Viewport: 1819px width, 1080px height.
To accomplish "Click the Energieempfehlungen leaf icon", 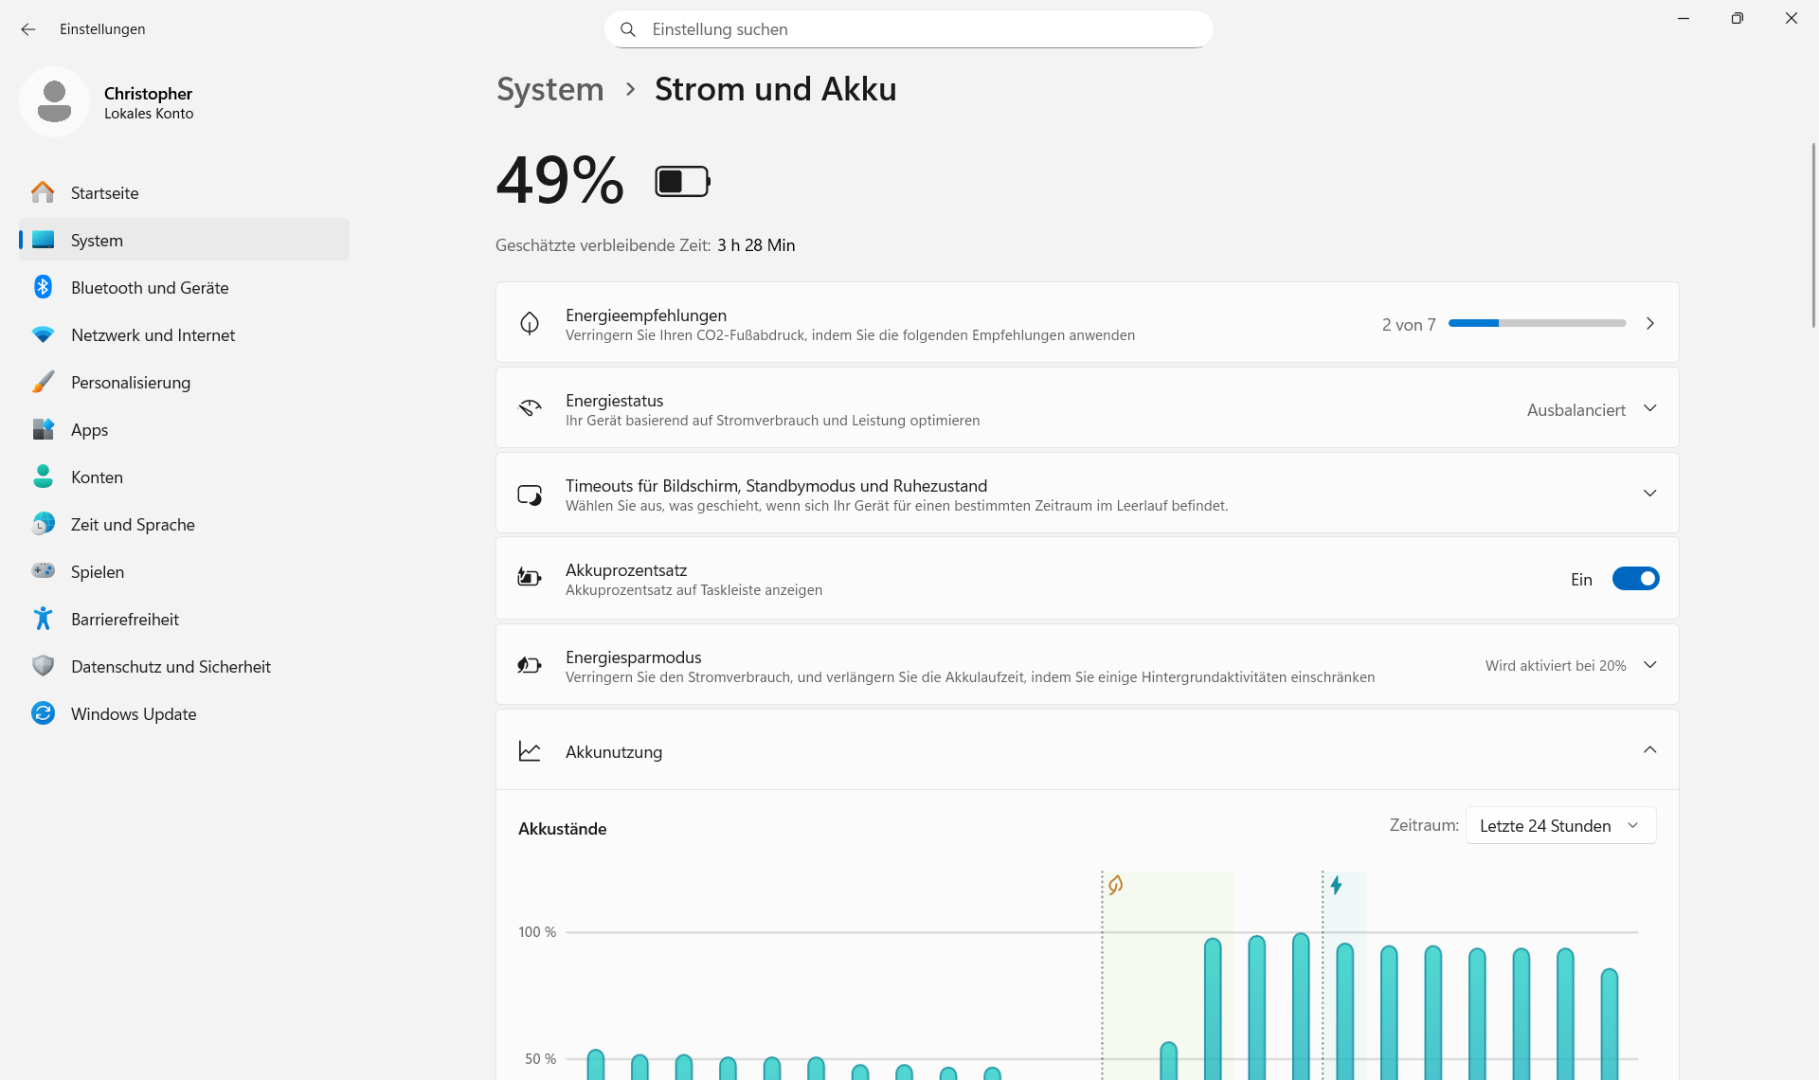I will [529, 323].
